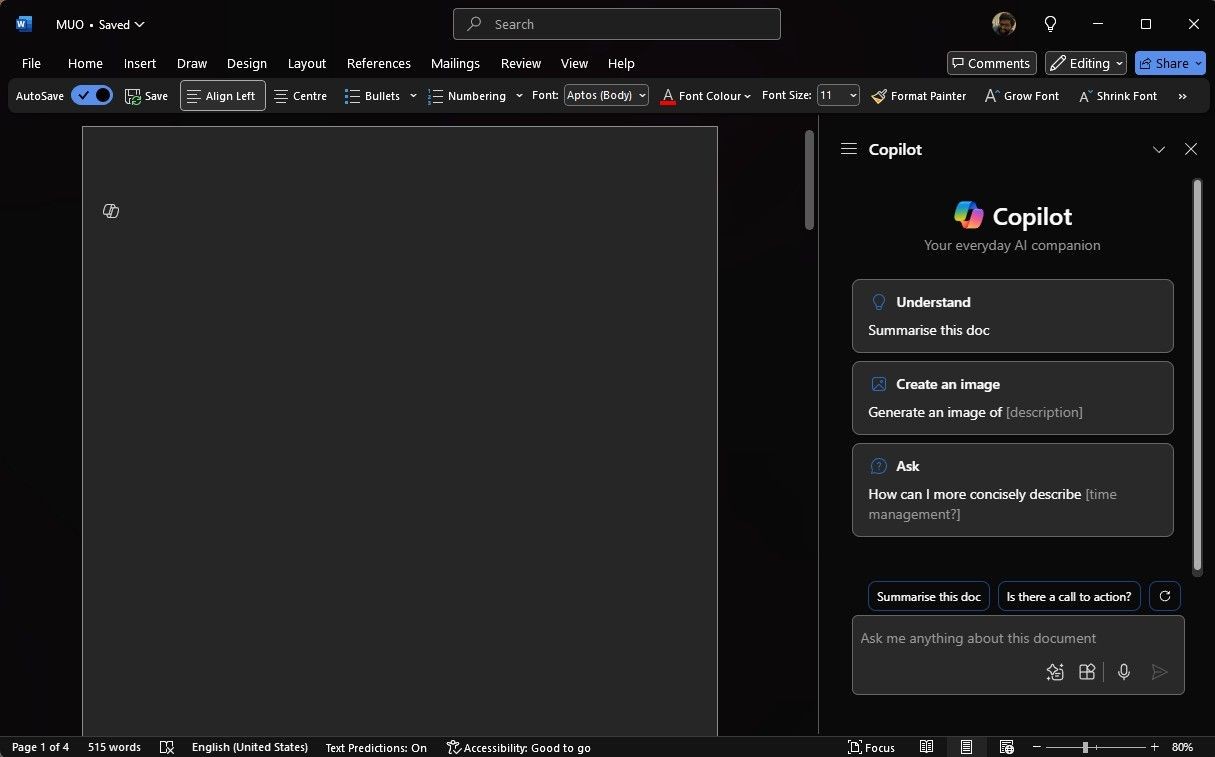Open the File menu
This screenshot has width=1215, height=757.
(x=31, y=63)
